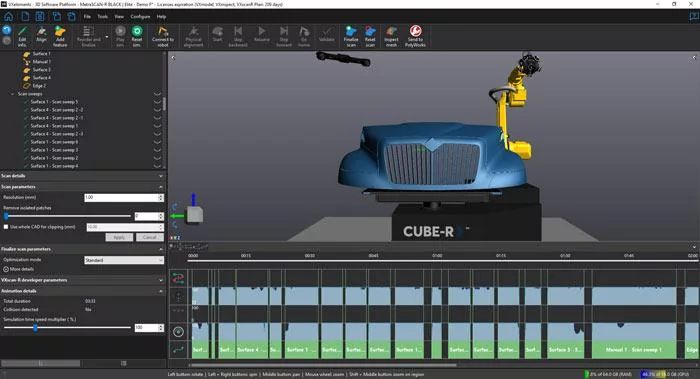Adjust Simulation time speed multiplier slider

(35, 328)
